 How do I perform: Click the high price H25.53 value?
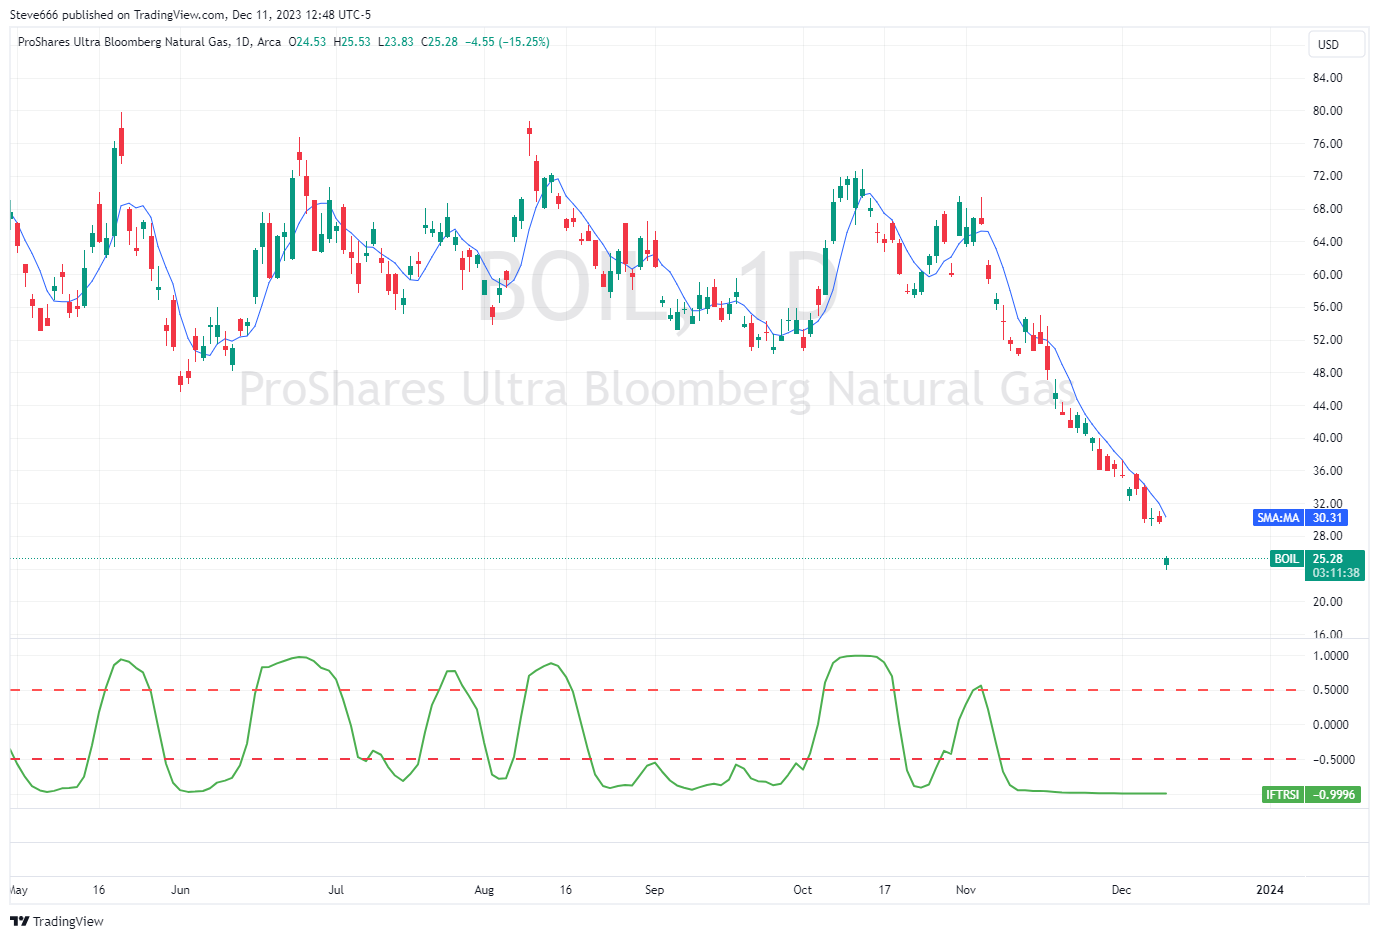352,42
